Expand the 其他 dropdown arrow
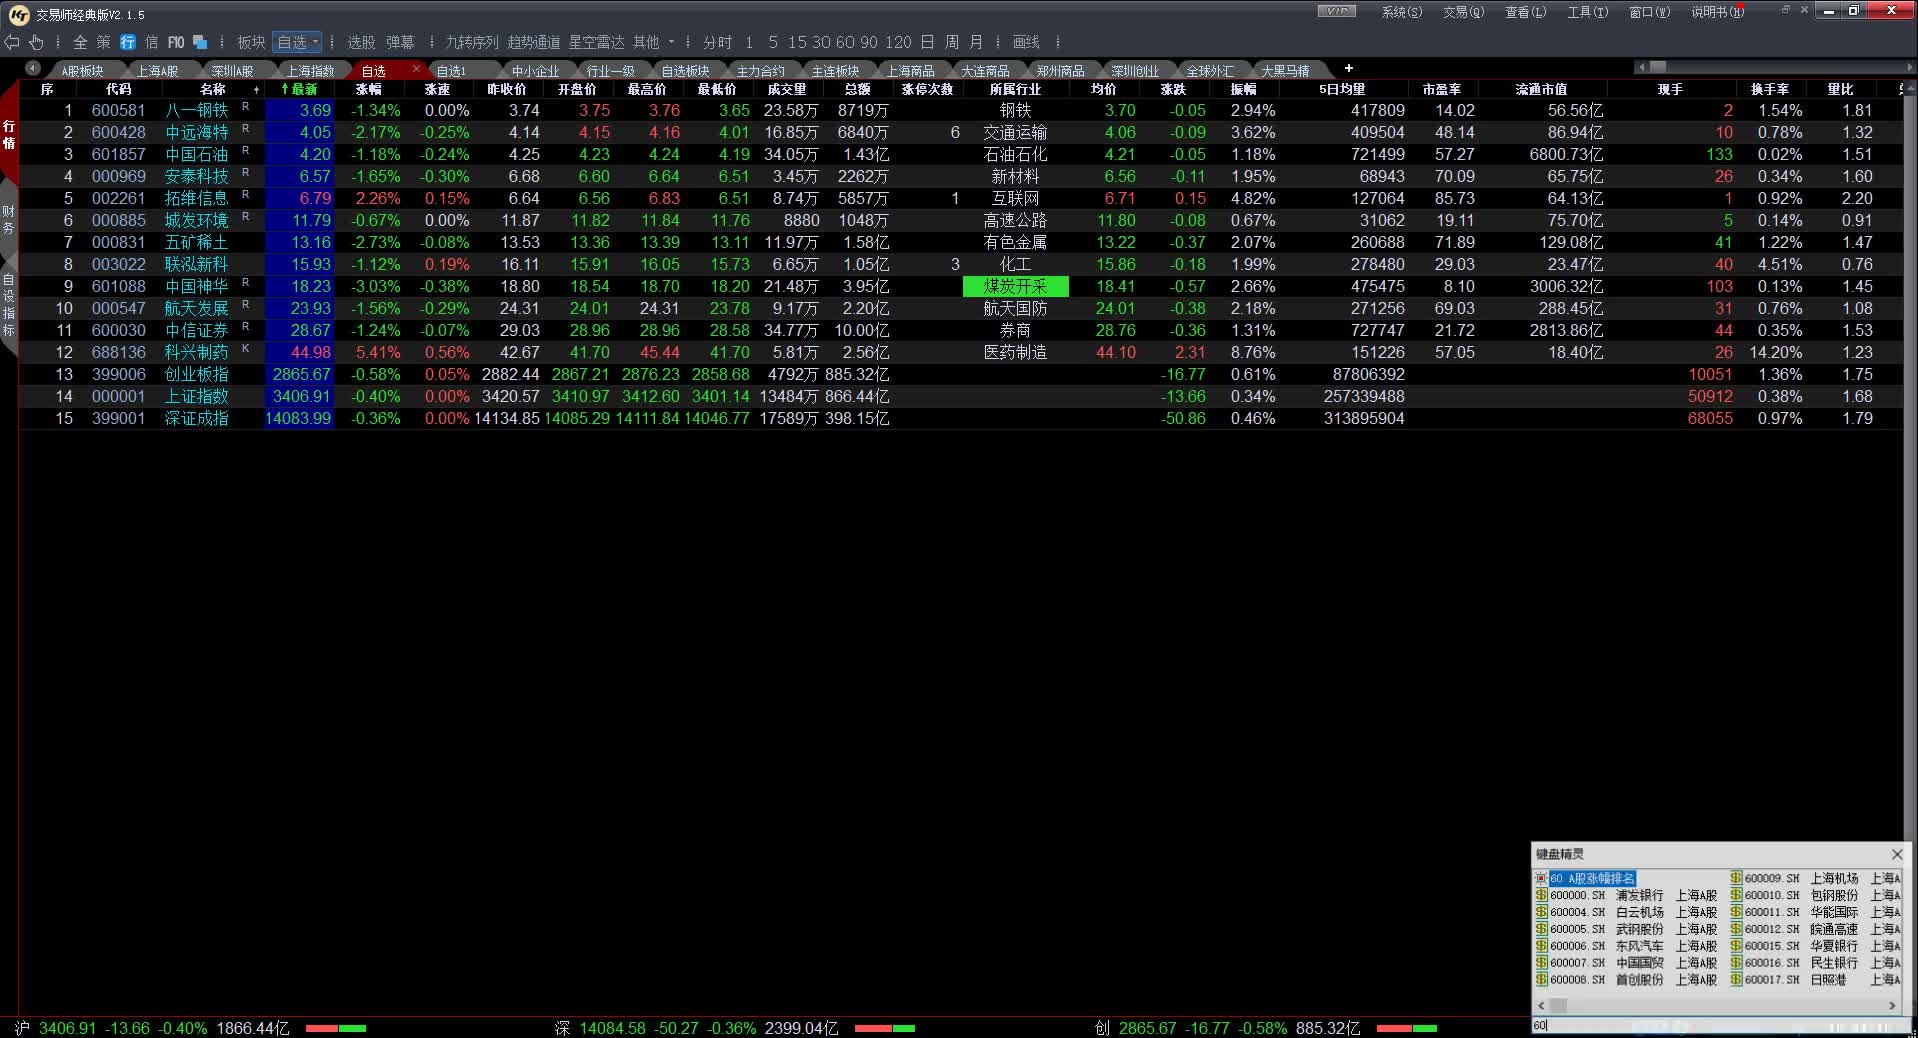Screen dimensions: 1918x1038 coord(671,42)
